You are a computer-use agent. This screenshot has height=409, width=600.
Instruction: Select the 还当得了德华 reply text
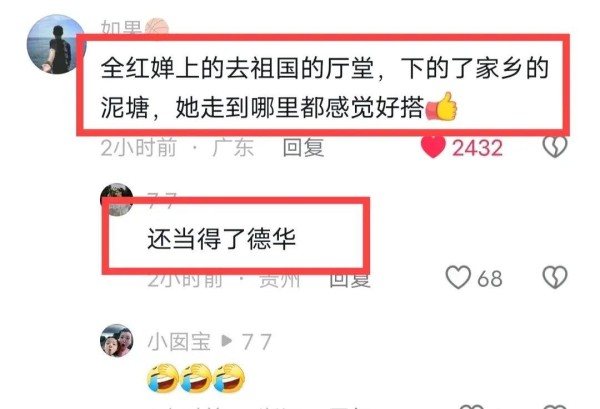pos(222,239)
